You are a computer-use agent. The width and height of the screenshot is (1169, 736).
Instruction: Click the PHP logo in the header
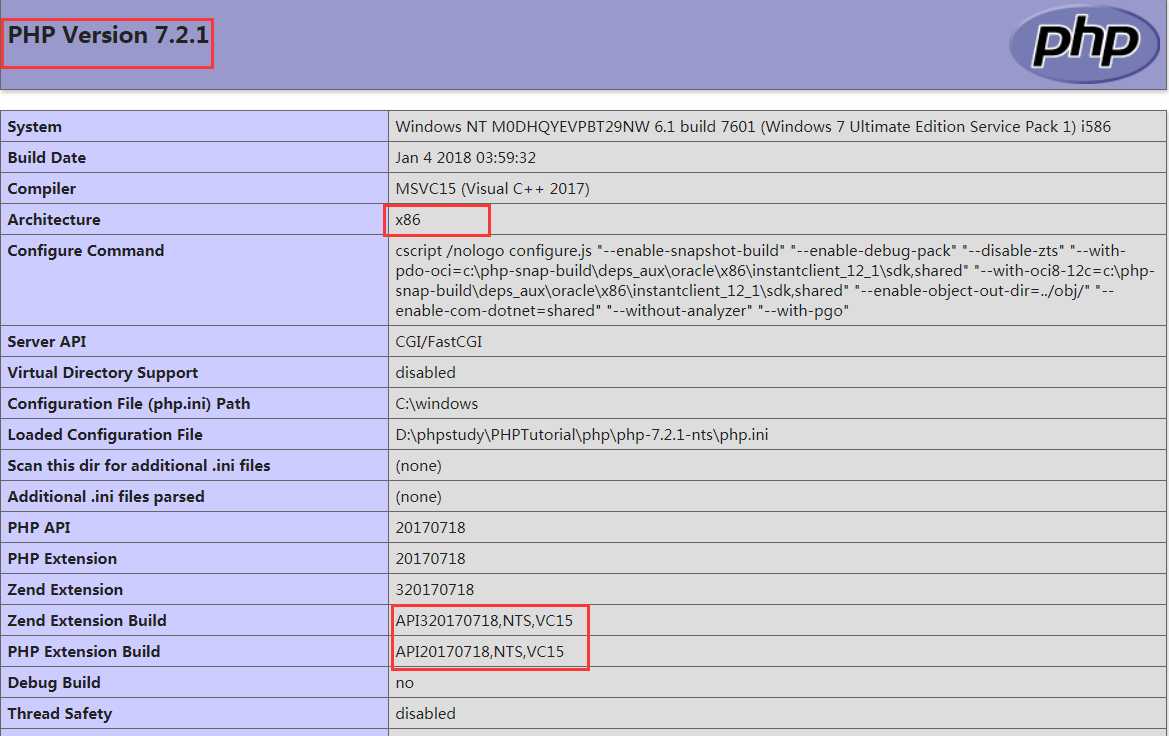click(x=1085, y=44)
